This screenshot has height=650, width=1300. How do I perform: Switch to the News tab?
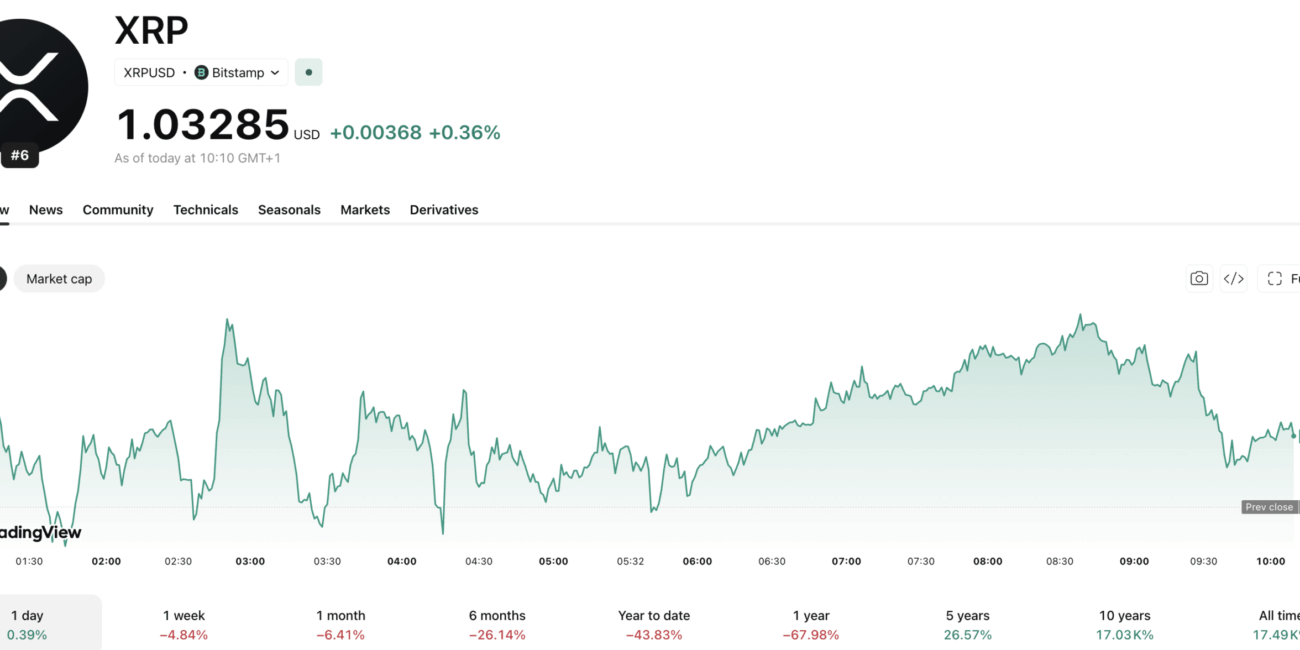click(46, 210)
